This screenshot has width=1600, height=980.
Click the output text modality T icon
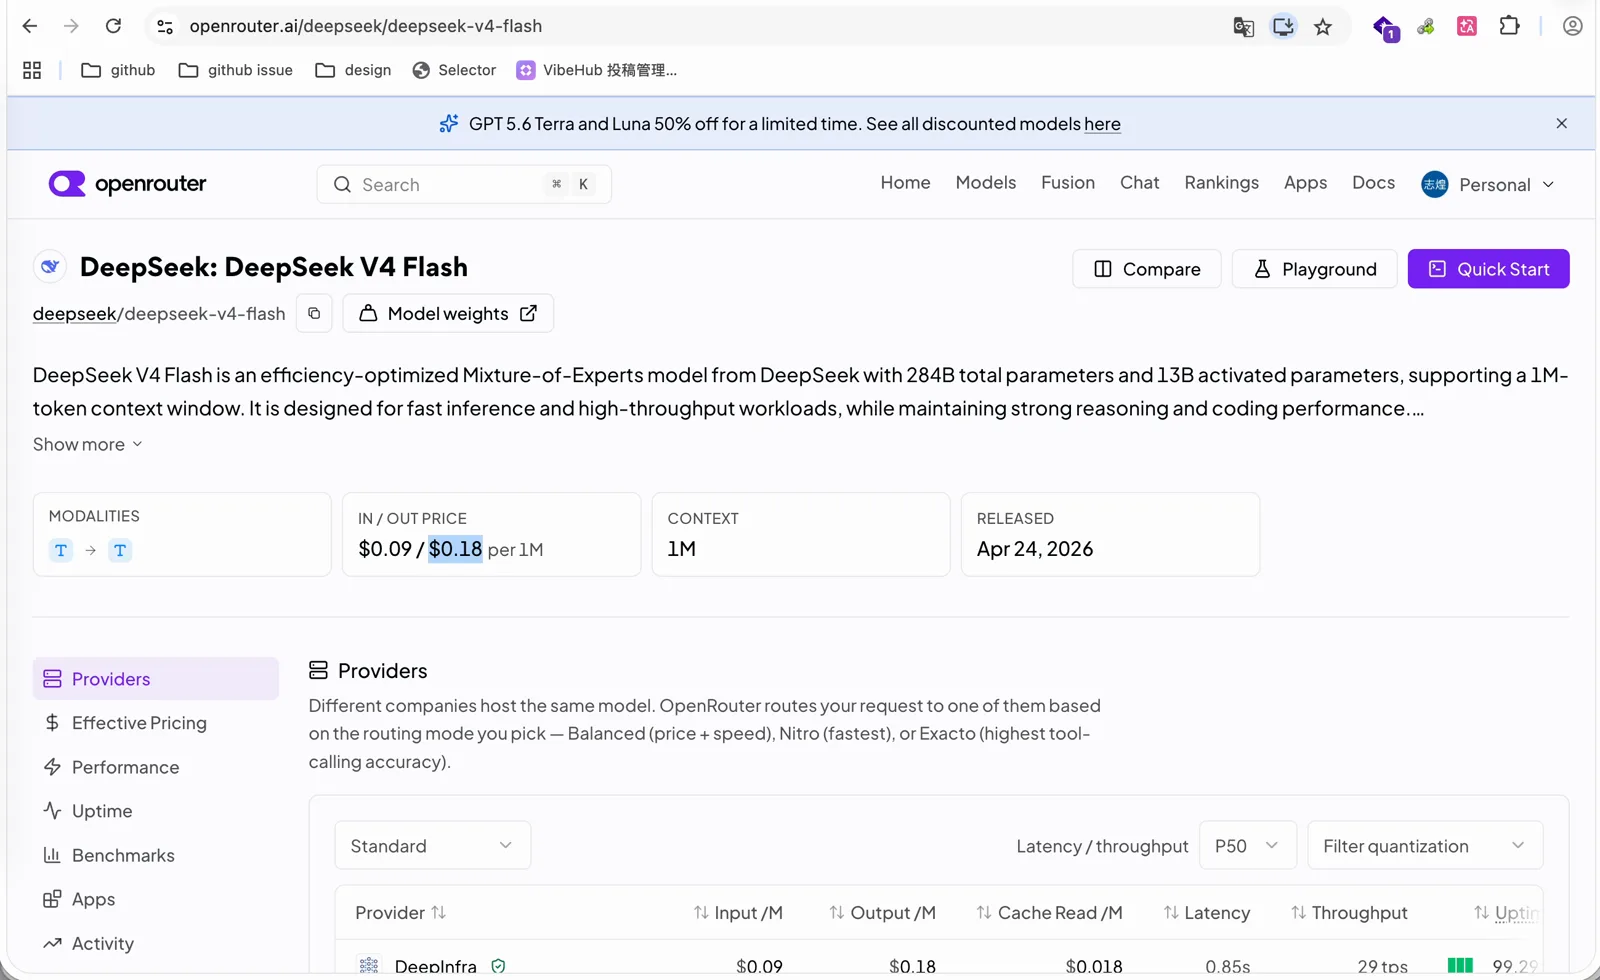point(120,550)
